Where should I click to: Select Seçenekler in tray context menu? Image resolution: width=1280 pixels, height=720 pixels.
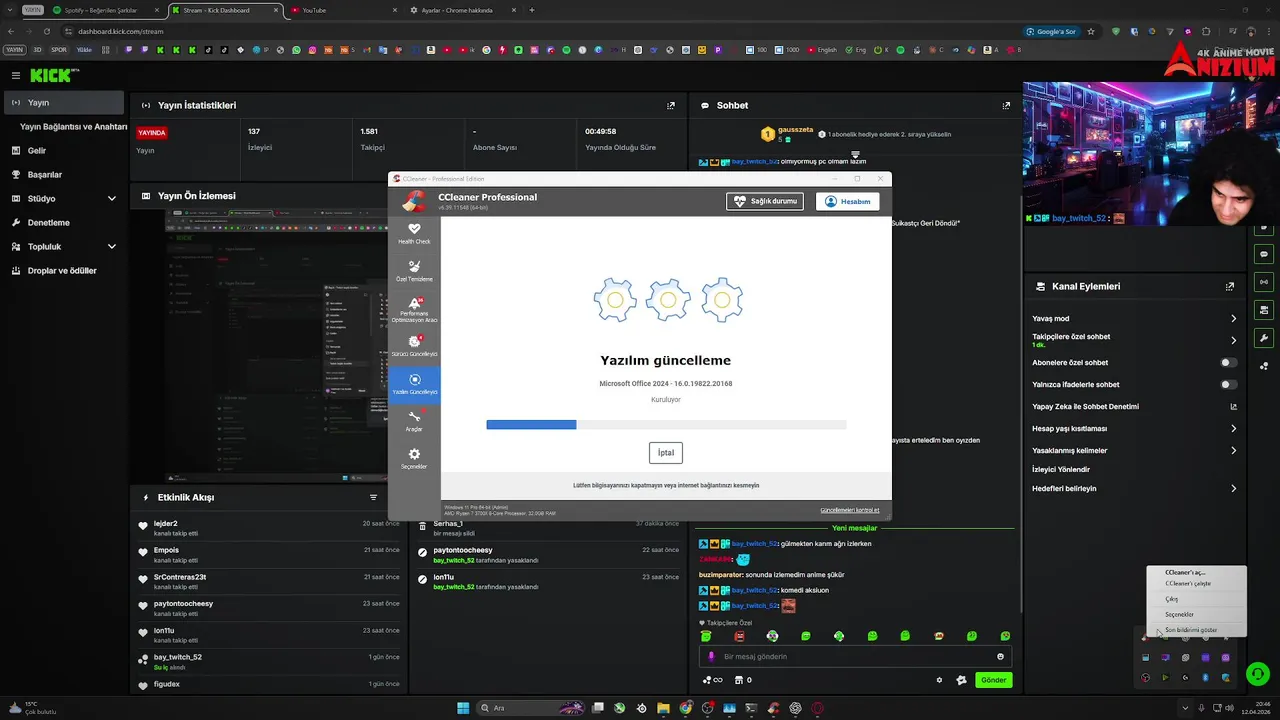[1196, 615]
